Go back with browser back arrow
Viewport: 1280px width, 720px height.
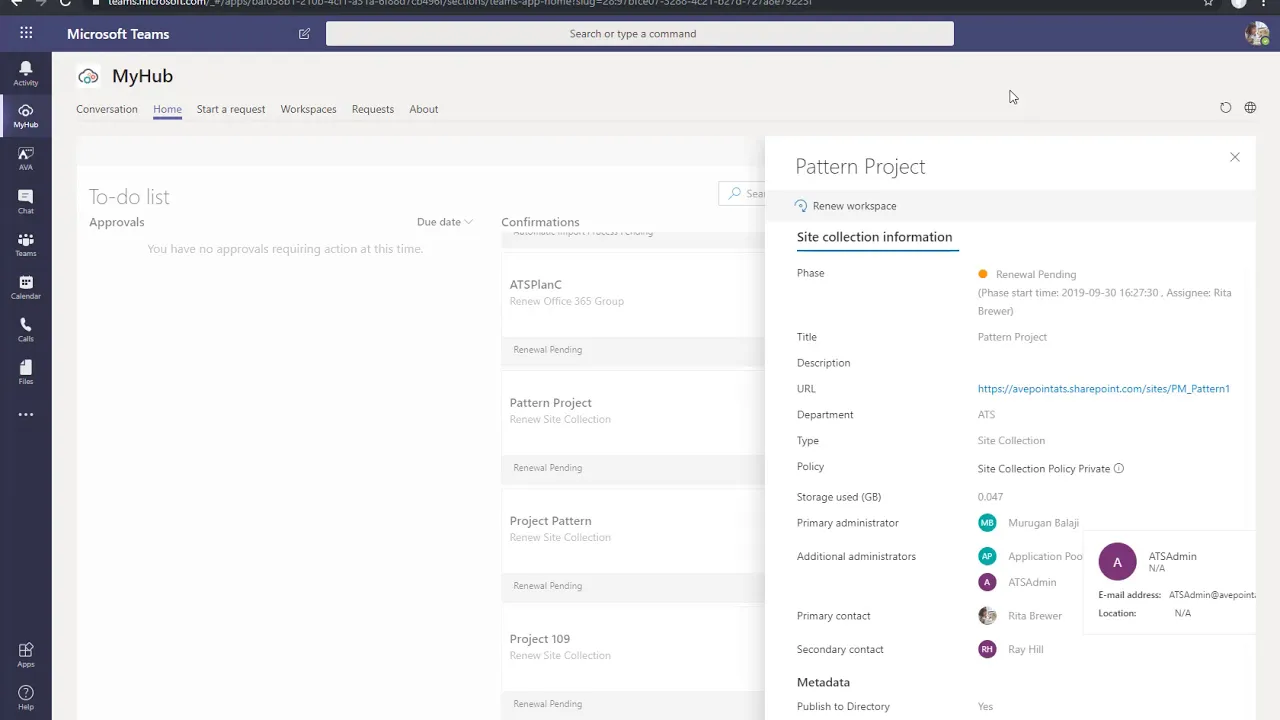[x=16, y=3]
